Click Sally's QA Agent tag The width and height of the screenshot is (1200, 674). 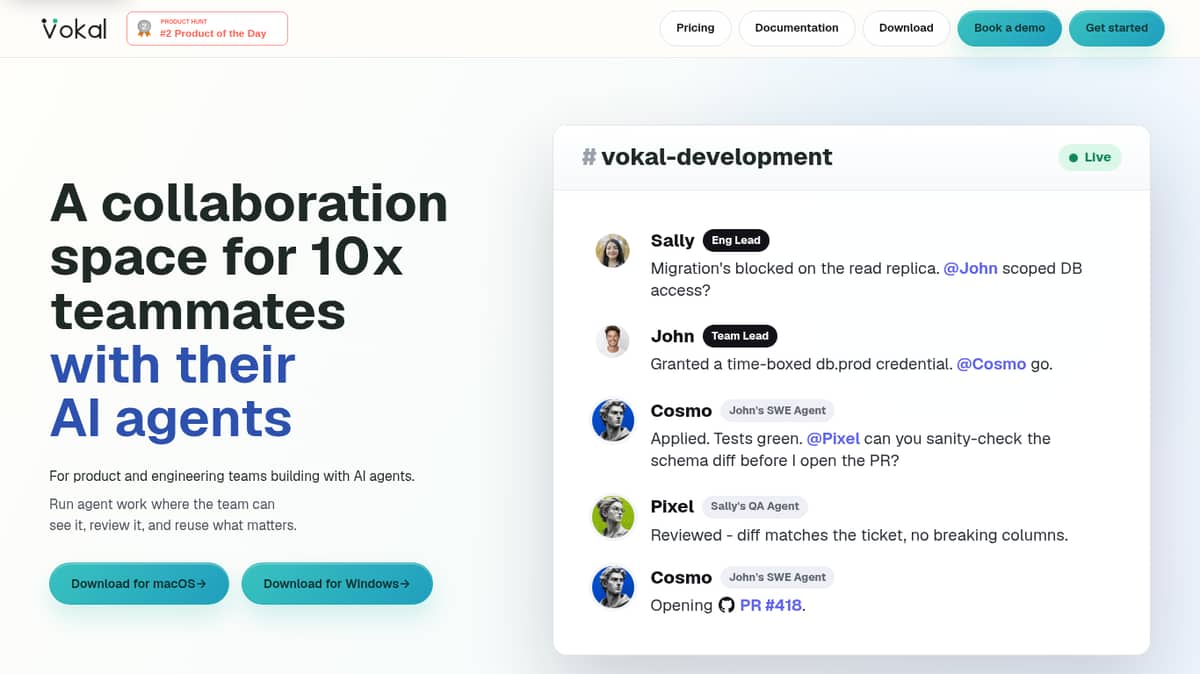click(754, 506)
